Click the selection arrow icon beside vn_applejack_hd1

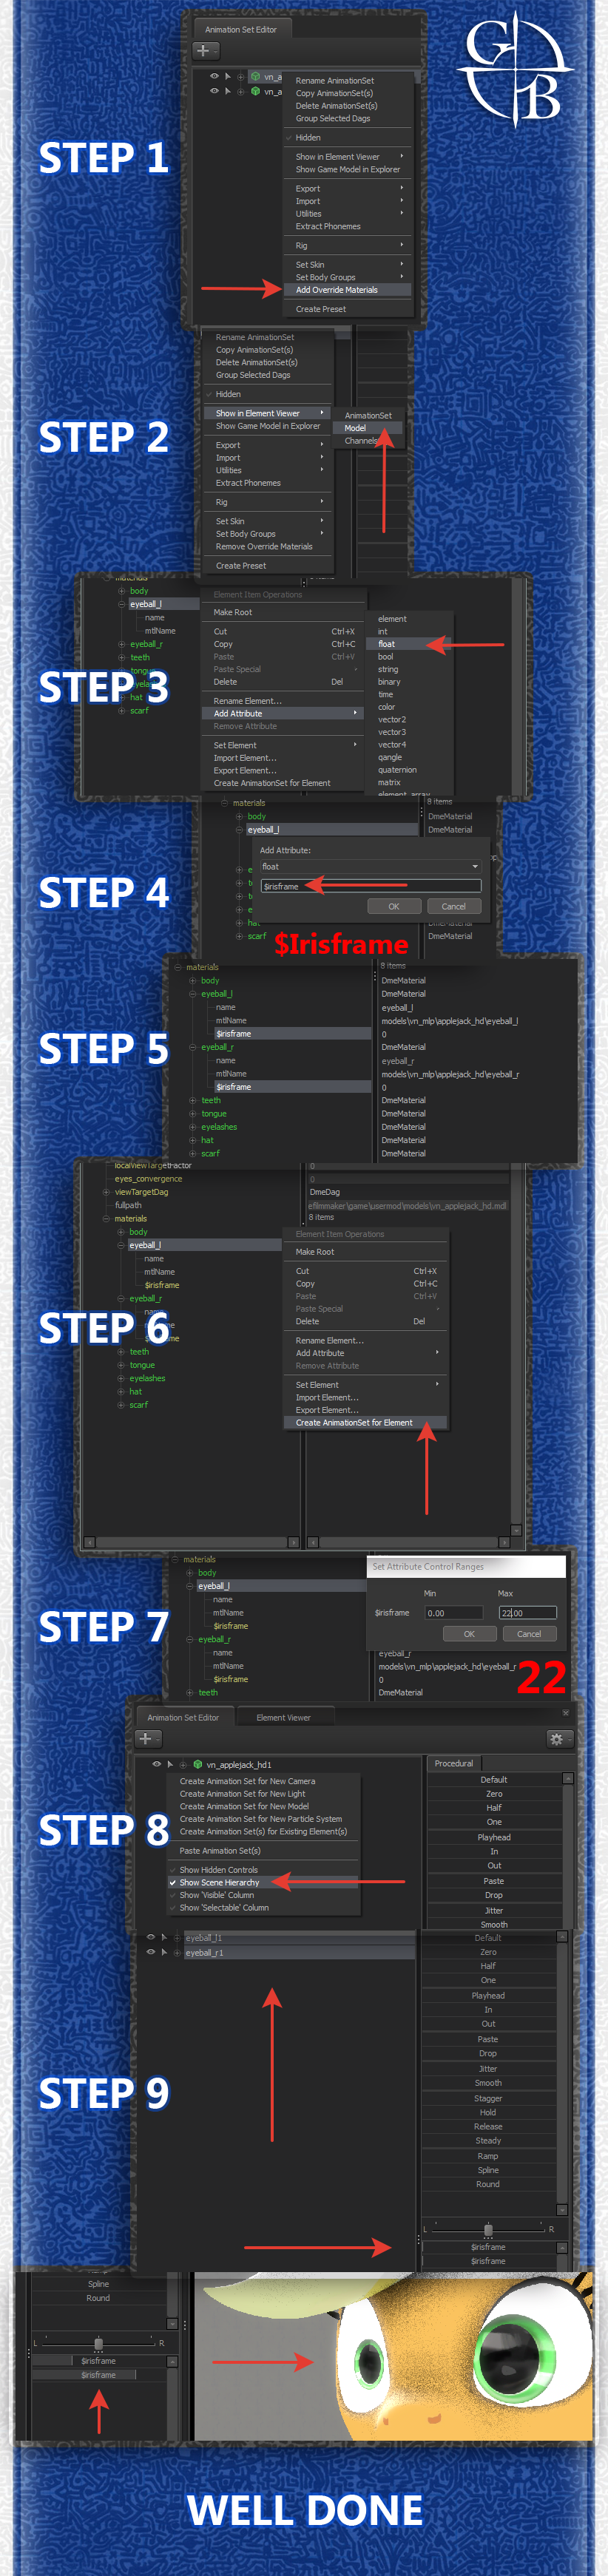(x=170, y=1764)
